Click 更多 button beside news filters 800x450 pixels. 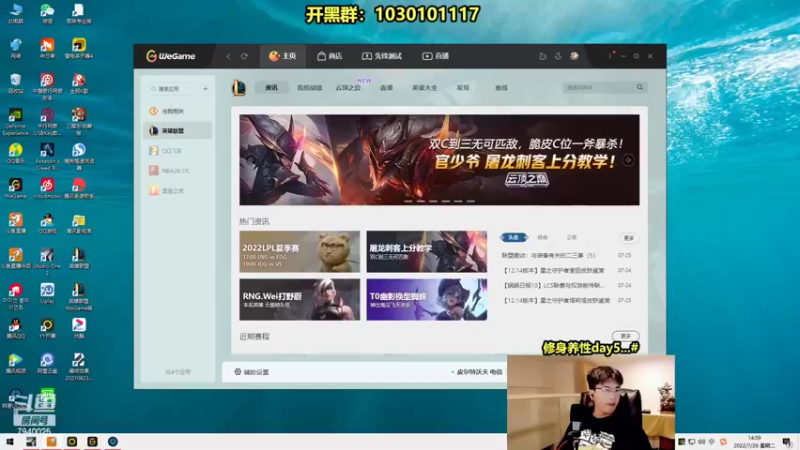pos(629,238)
